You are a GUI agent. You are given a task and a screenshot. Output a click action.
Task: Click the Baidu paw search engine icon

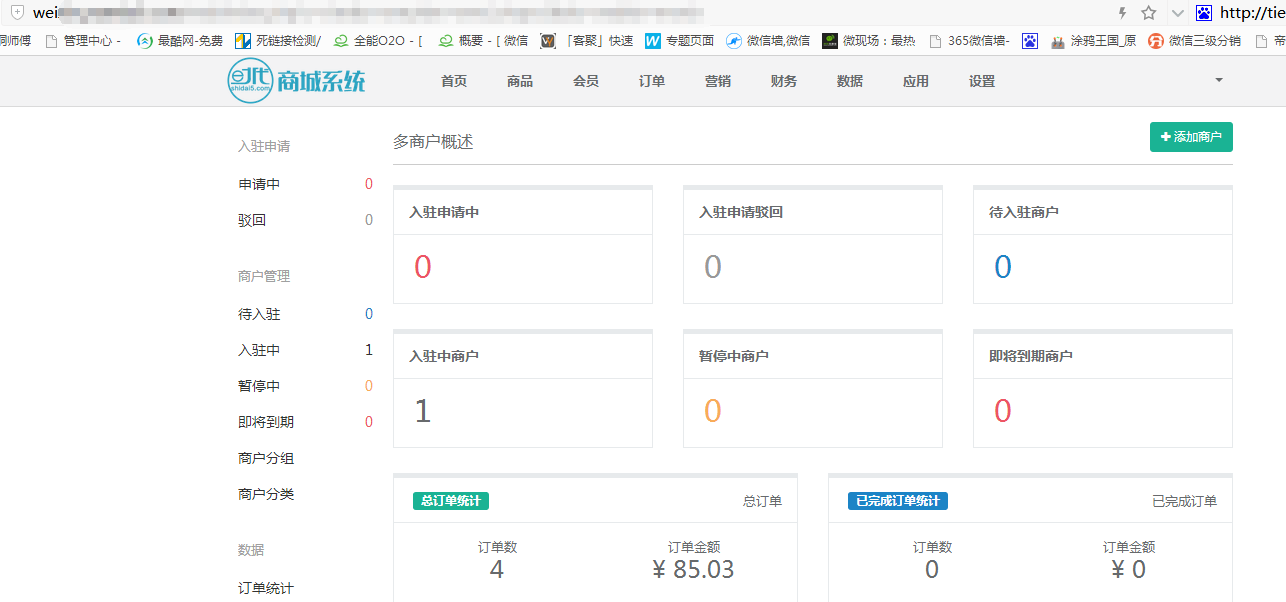point(1204,13)
